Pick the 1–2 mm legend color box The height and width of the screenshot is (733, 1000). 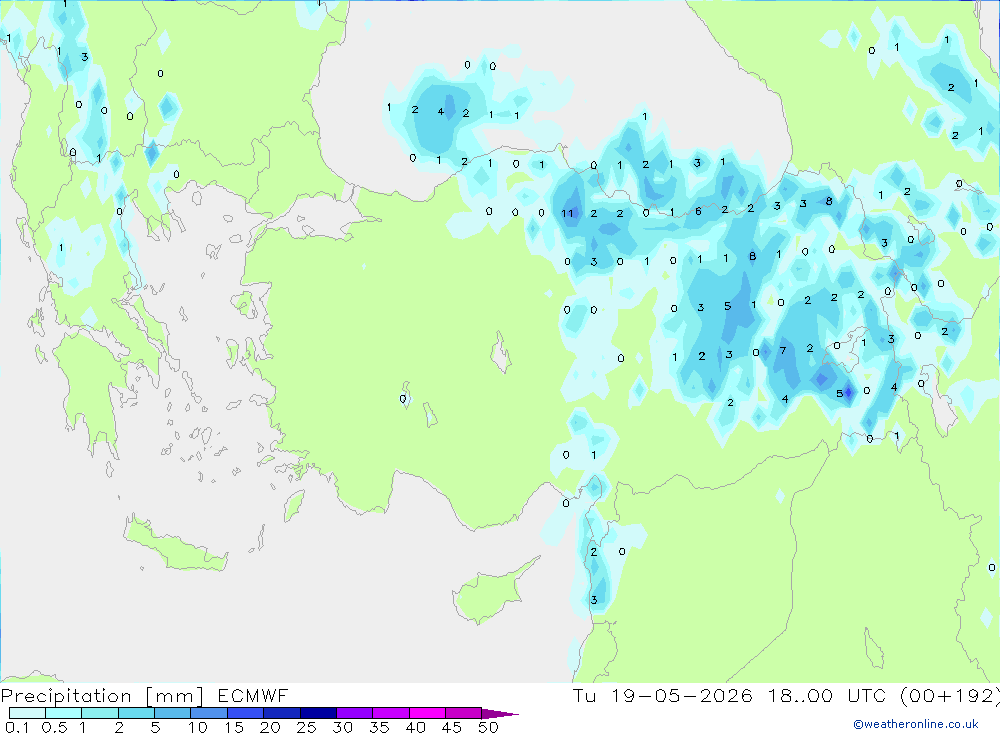(100, 713)
